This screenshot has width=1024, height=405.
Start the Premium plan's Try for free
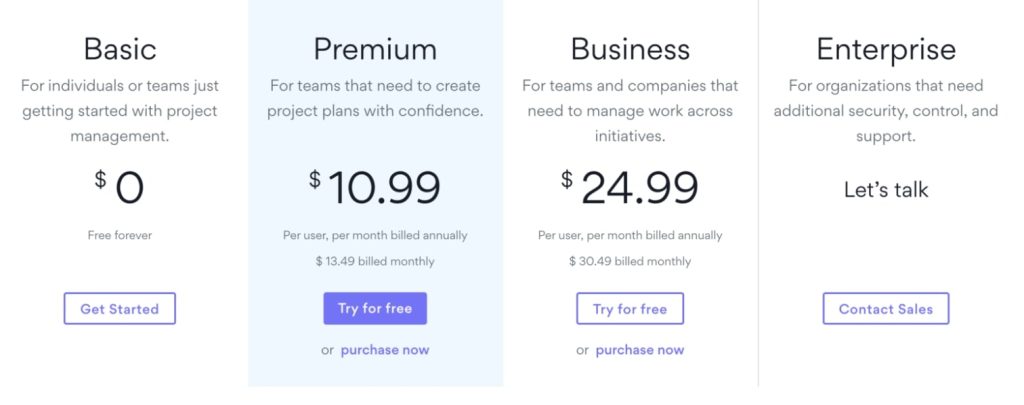pyautogui.click(x=375, y=308)
